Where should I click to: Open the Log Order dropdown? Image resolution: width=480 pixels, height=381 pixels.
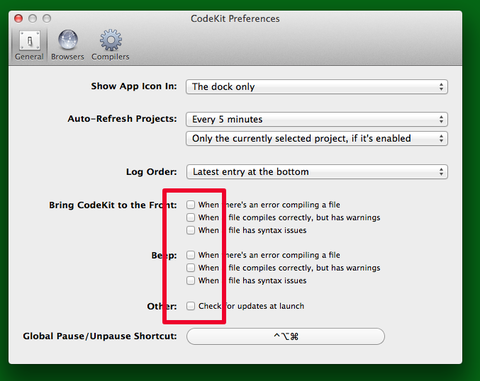(x=317, y=172)
